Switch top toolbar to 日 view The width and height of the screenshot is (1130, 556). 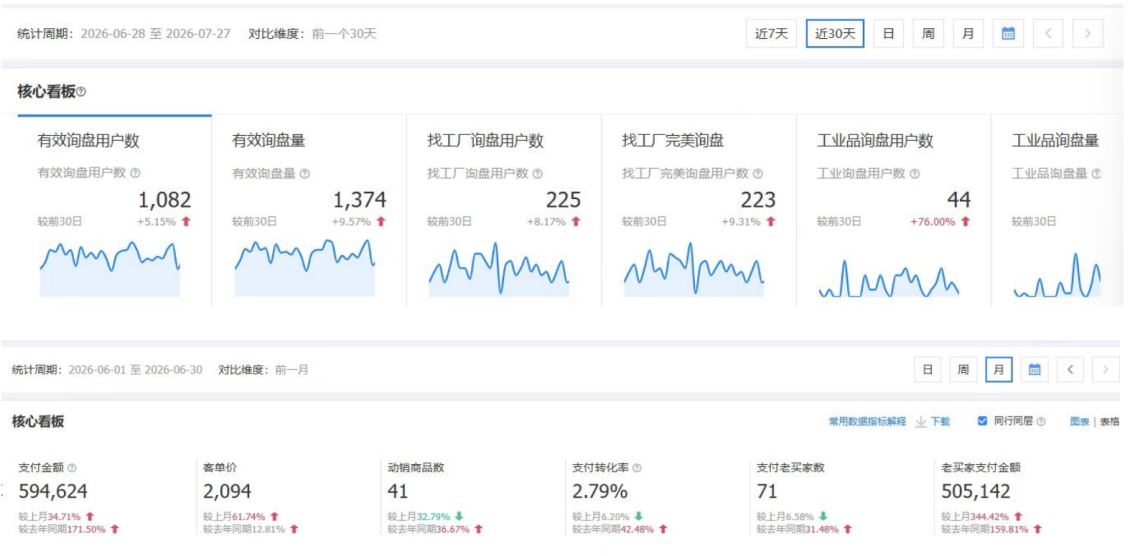coord(889,33)
